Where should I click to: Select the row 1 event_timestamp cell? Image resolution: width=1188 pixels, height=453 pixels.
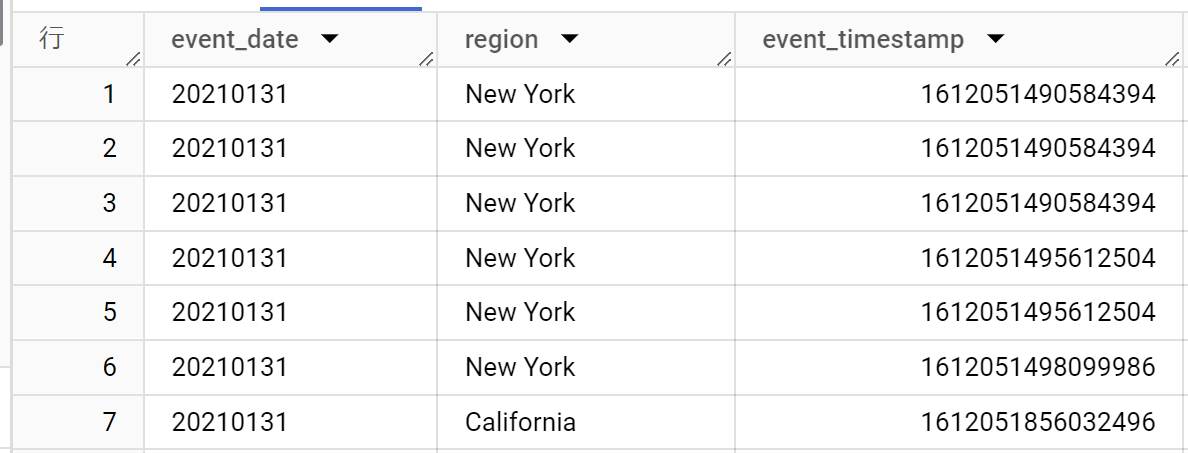pyautogui.click(x=1038, y=94)
